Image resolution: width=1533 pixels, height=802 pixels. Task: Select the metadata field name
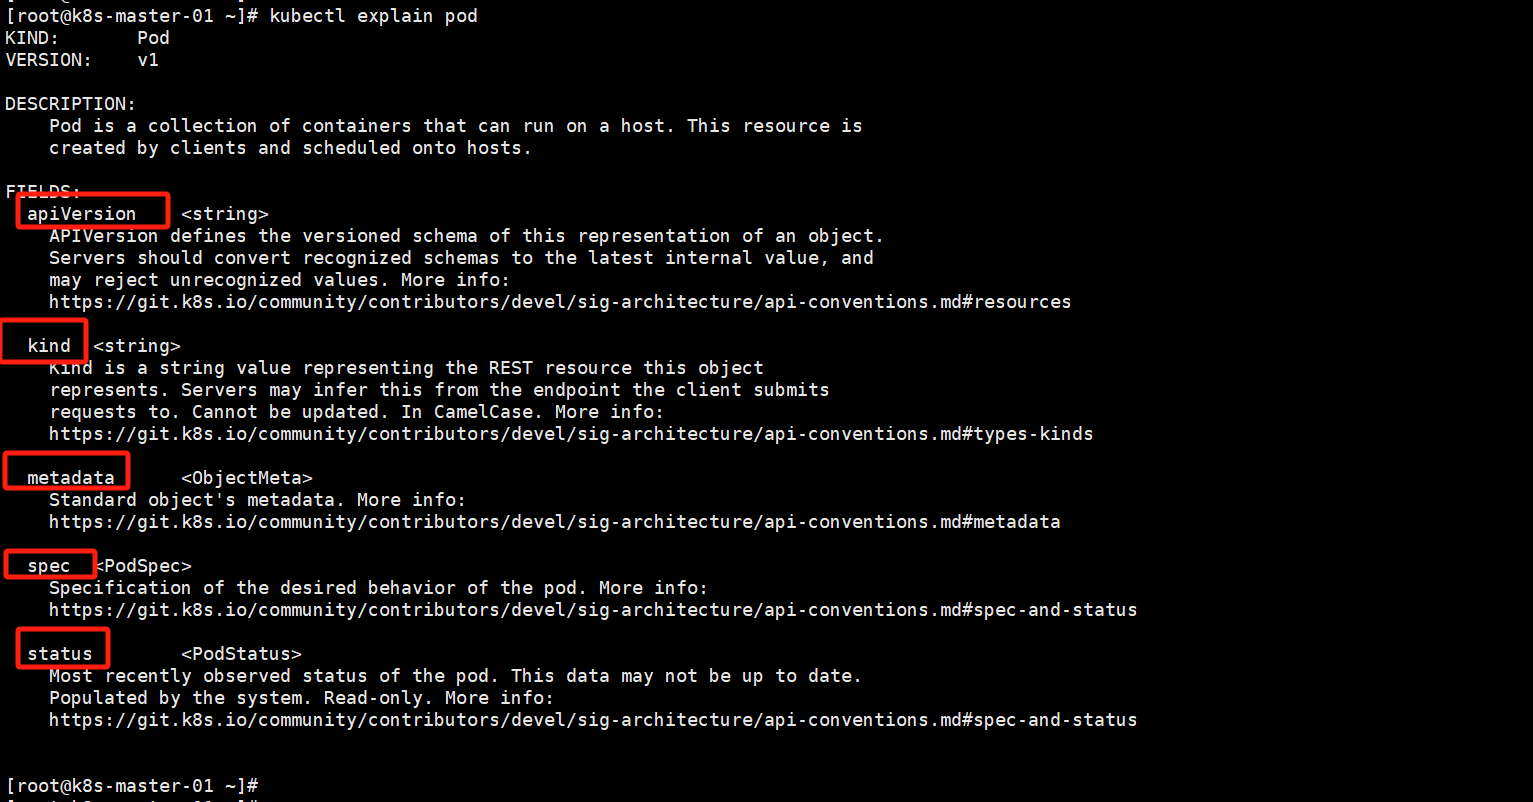[70, 478]
